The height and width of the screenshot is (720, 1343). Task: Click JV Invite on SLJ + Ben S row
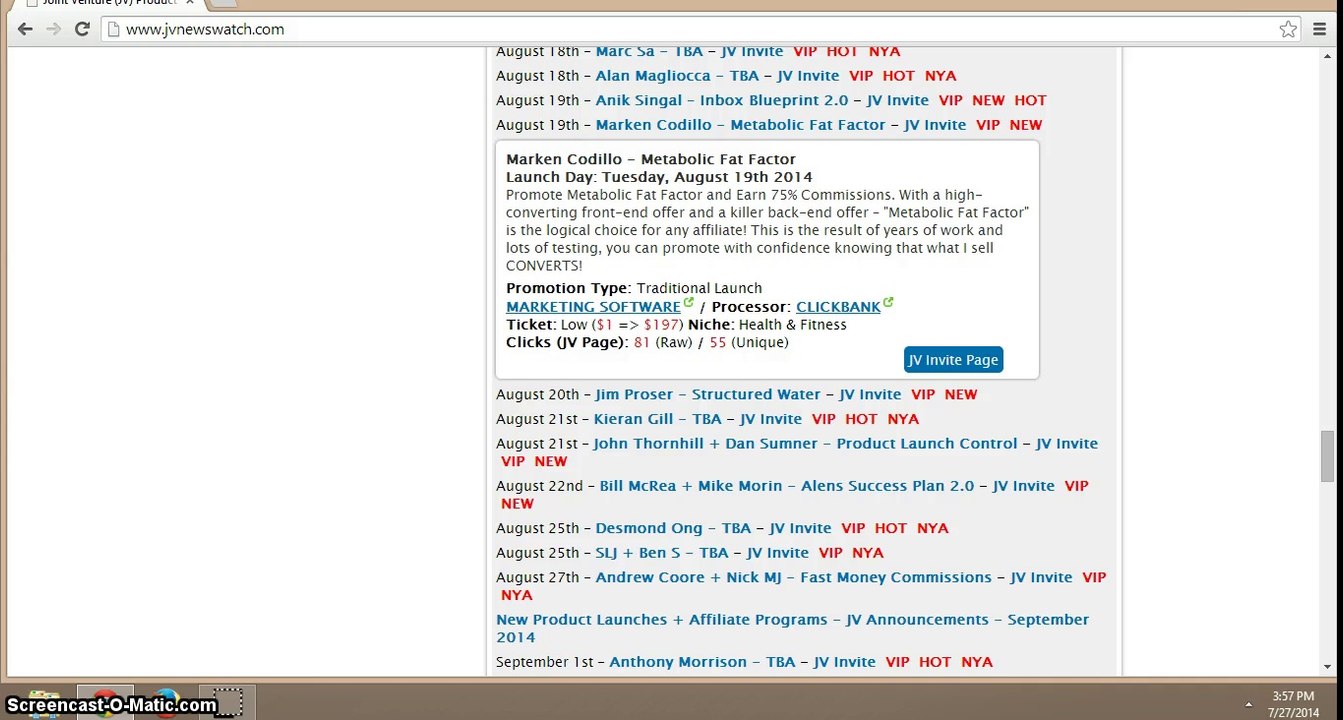click(x=778, y=553)
